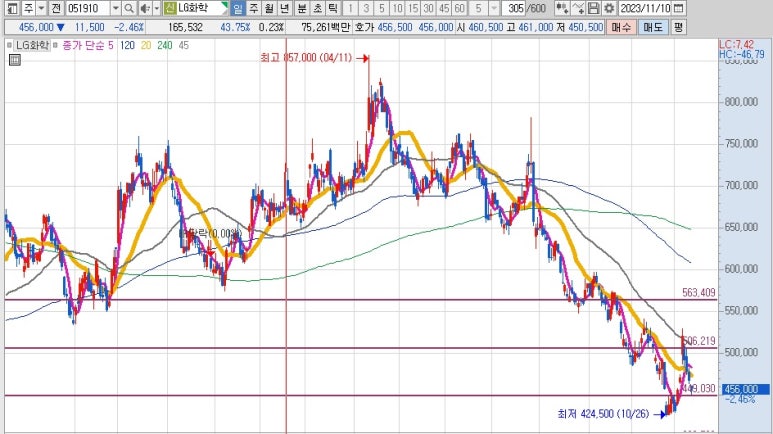The height and width of the screenshot is (434, 773).
Task: Select the 년 yearly chart period
Action: click(284, 8)
